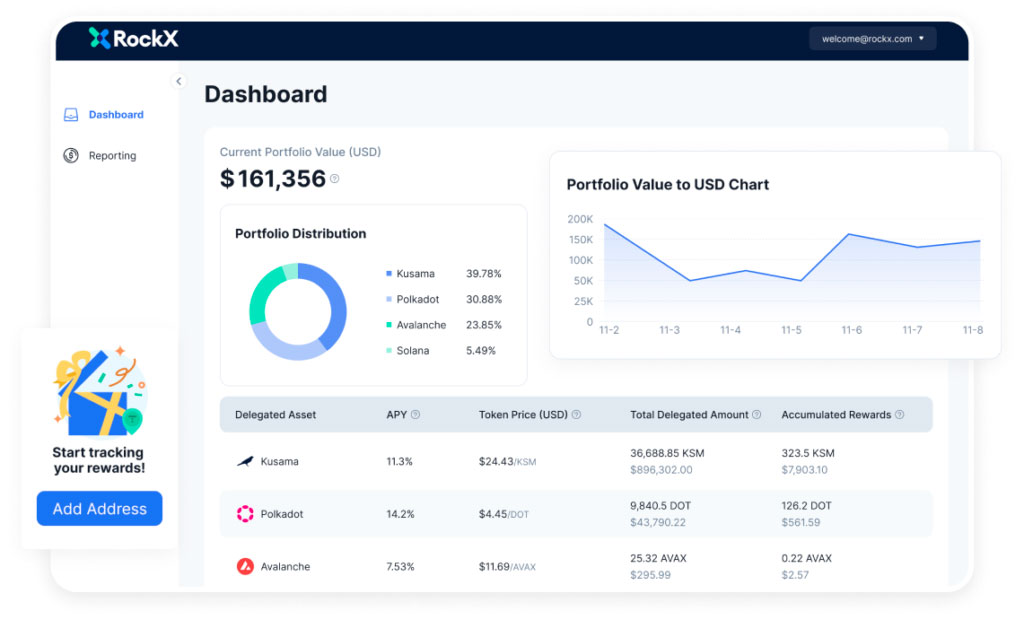Click the Polkadot 30.88% legend percentage

pyautogui.click(x=484, y=299)
